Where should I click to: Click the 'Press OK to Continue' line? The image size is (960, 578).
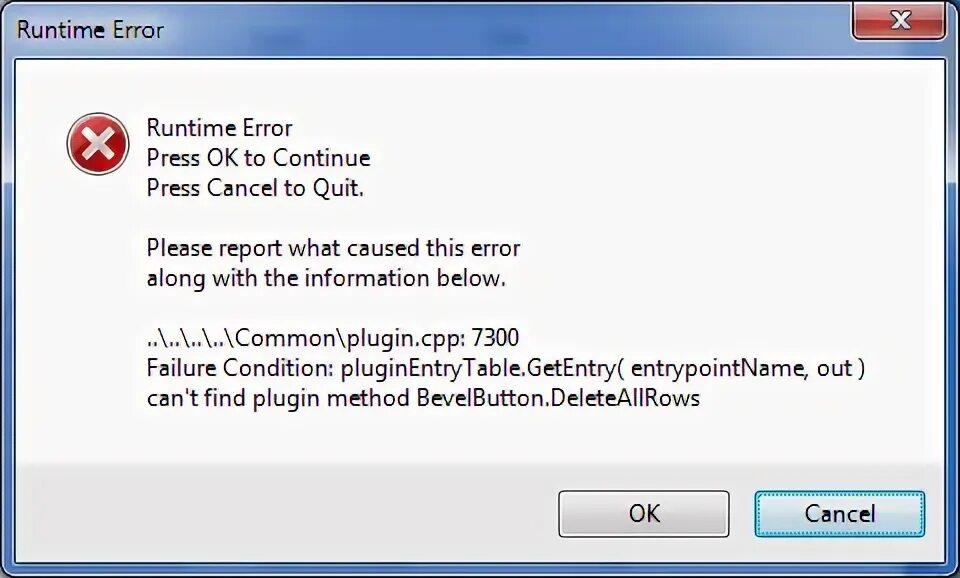(x=258, y=158)
